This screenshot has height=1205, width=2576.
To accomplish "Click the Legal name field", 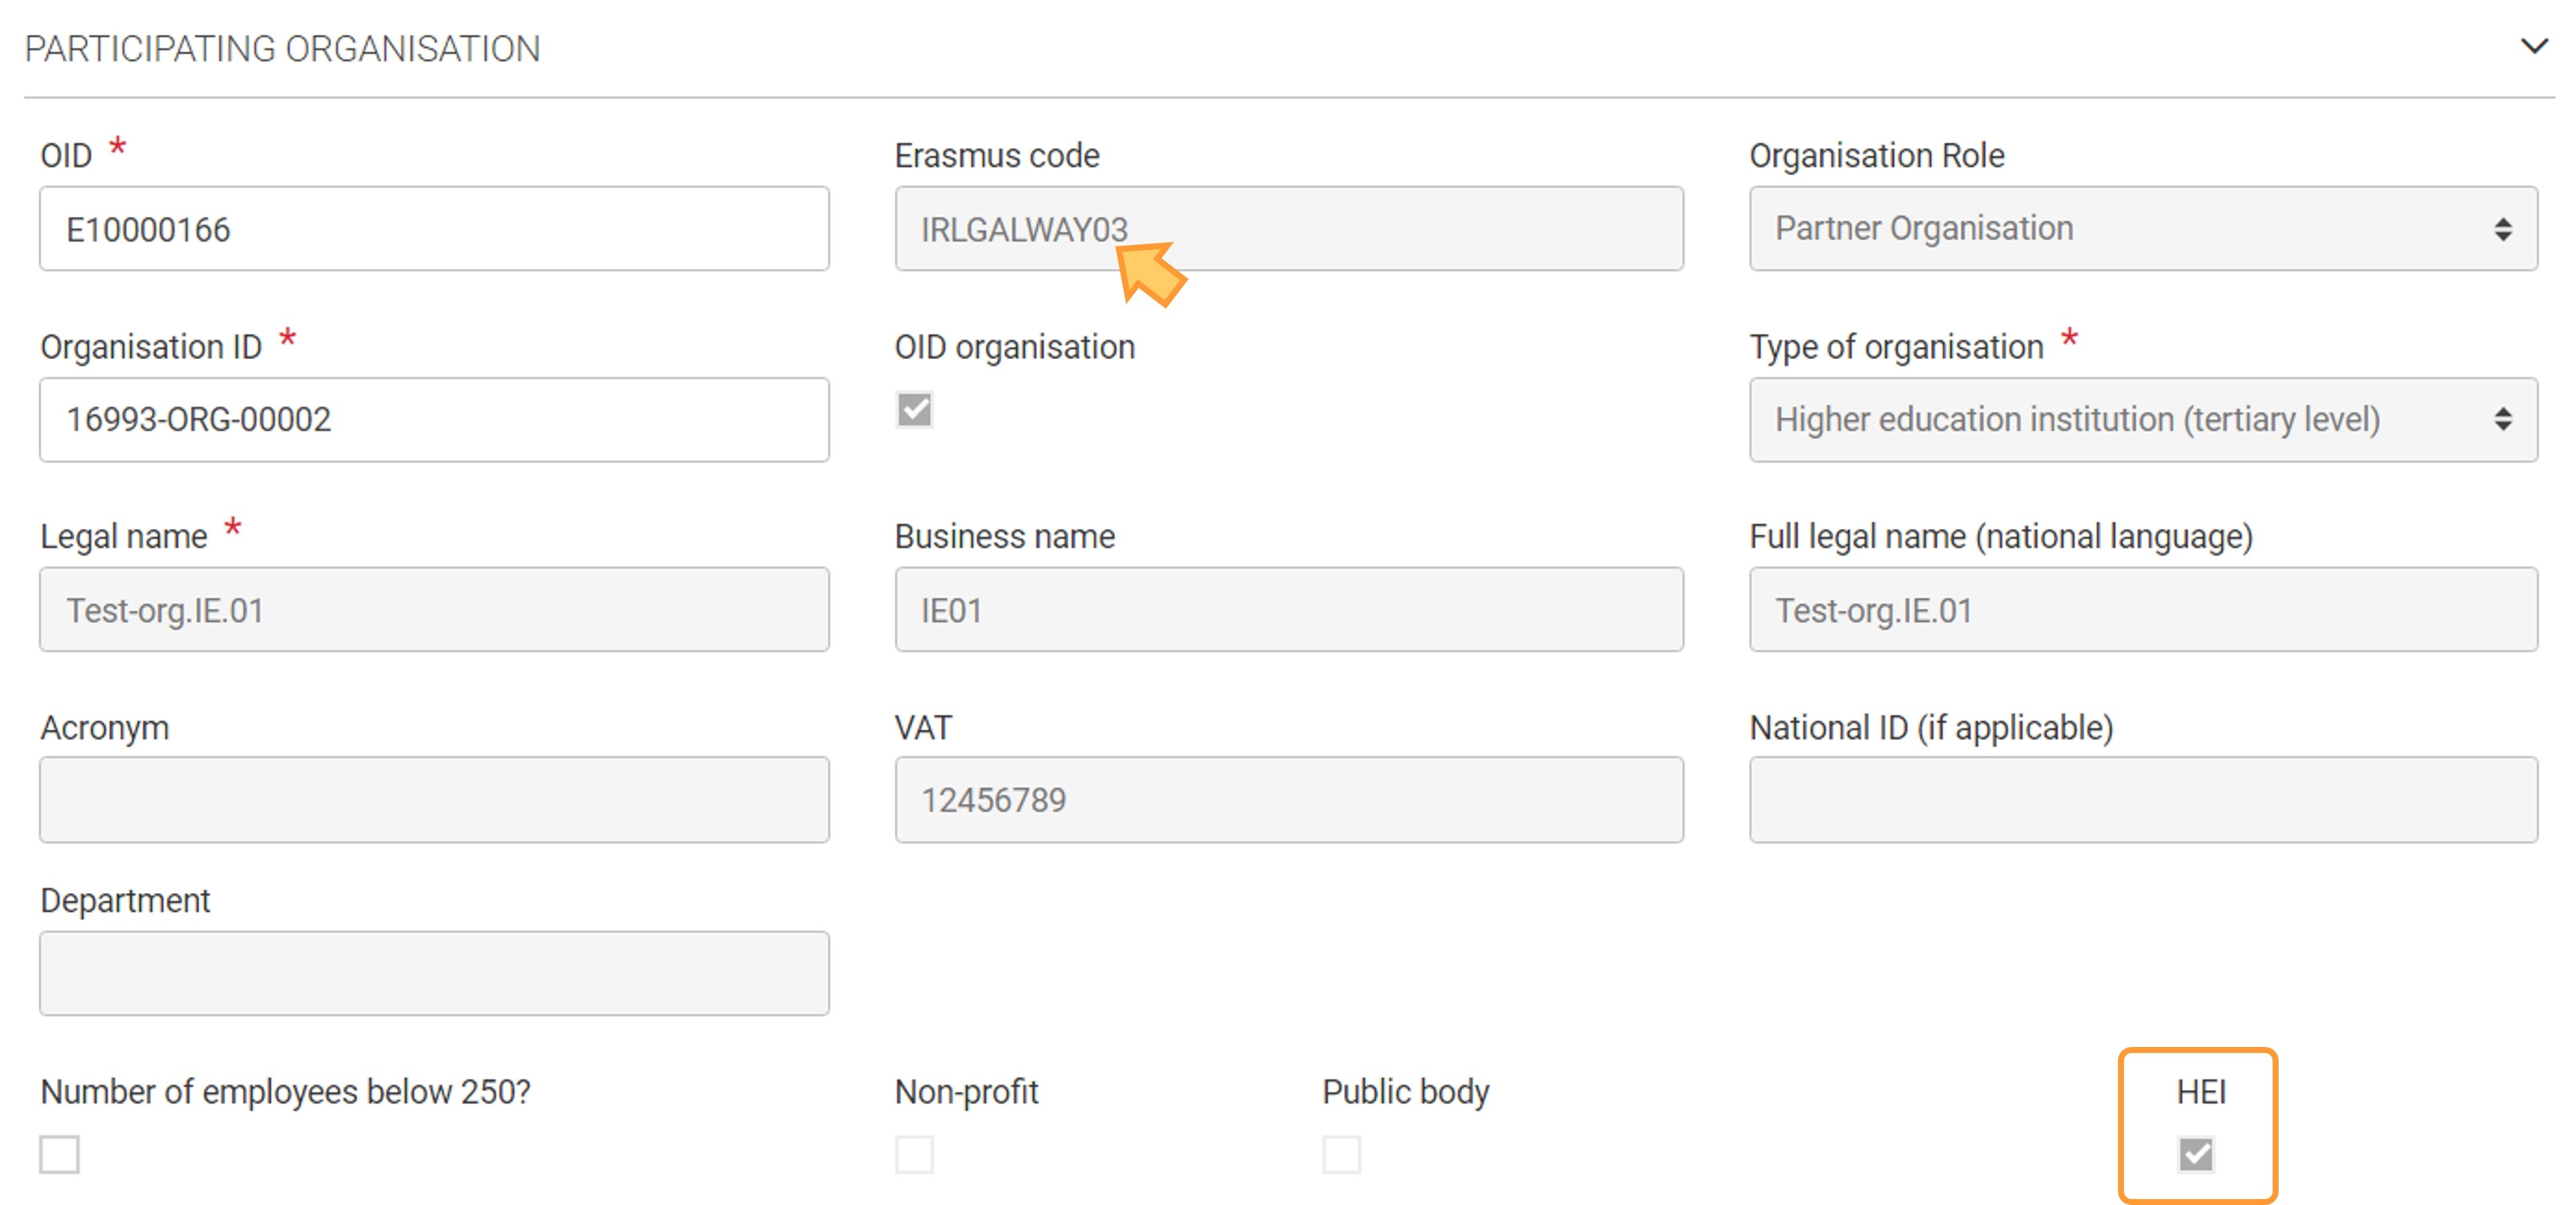I will (434, 609).
